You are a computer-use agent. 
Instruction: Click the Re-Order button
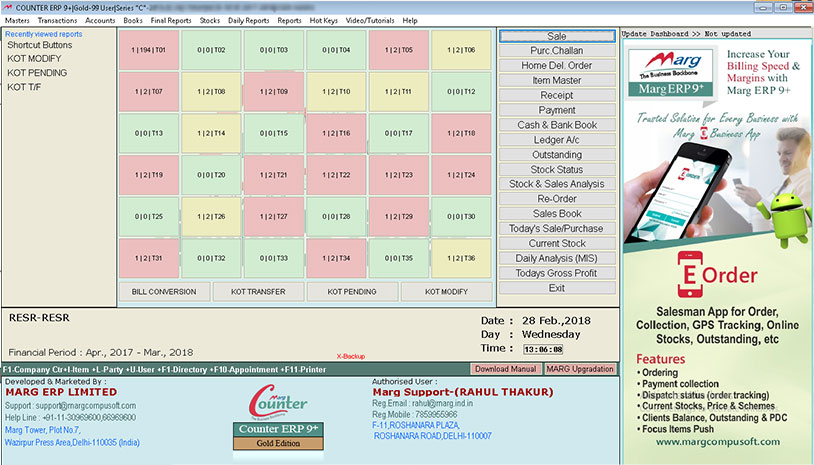click(x=557, y=199)
